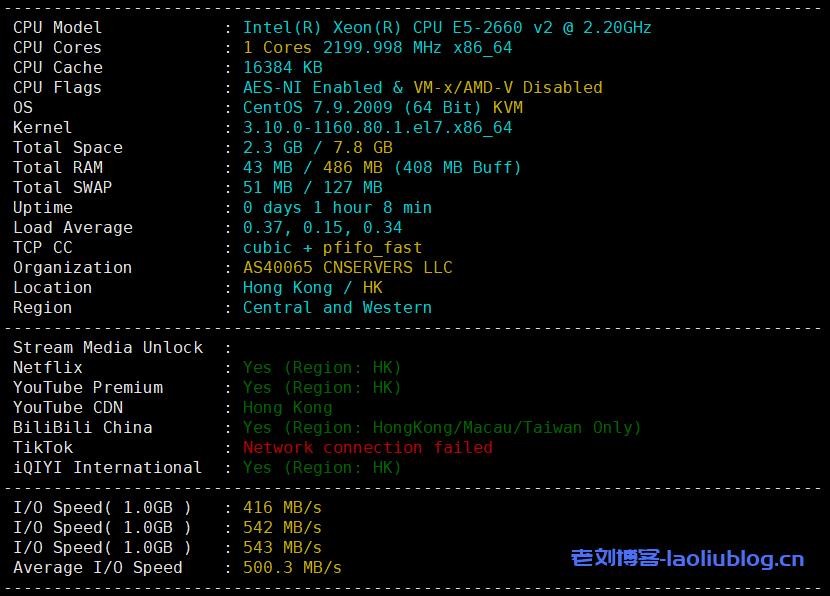This screenshot has height=596, width=830.
Task: Select the Hong Kong location text
Action: 310,287
